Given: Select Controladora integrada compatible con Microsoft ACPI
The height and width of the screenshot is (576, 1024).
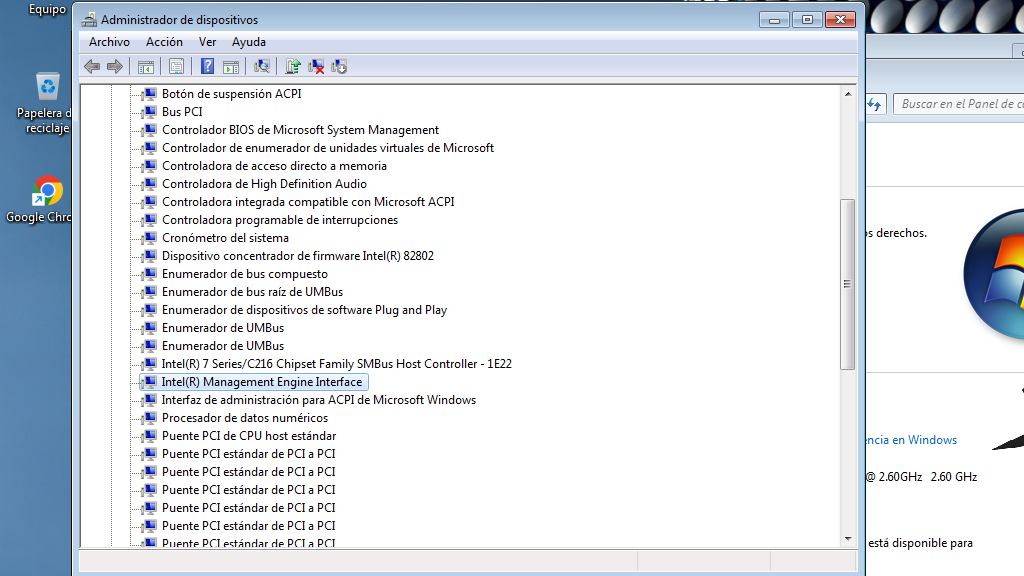Looking at the screenshot, I should click(308, 202).
